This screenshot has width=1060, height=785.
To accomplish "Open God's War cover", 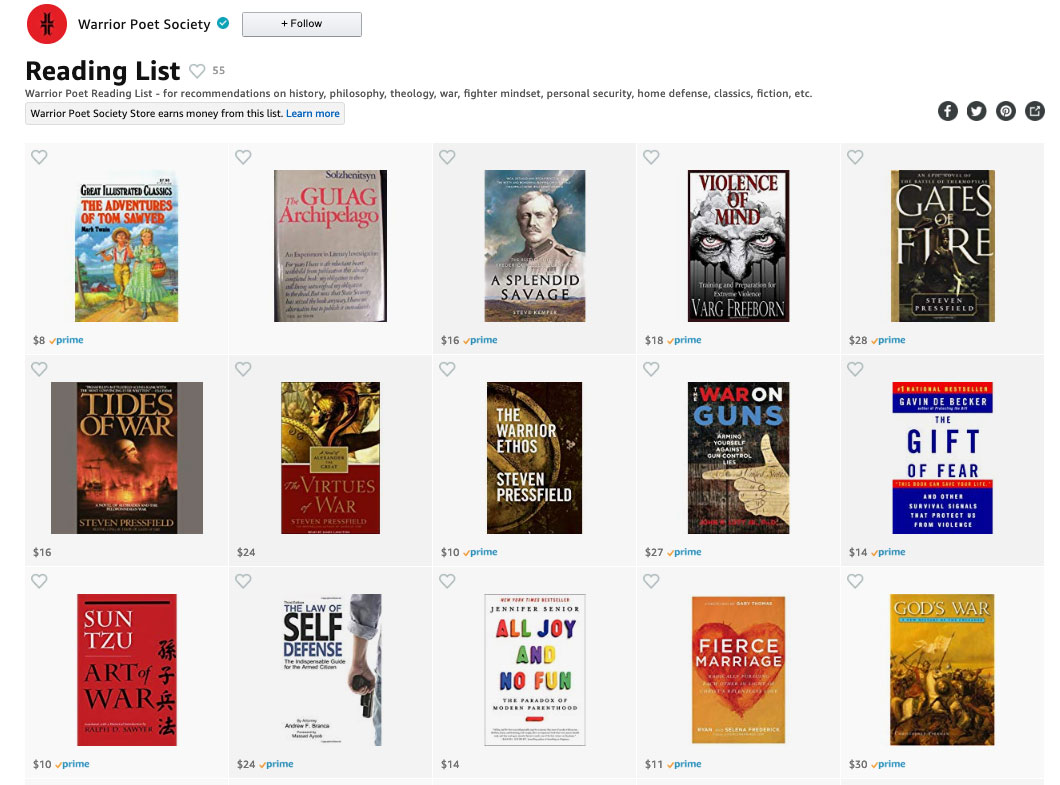I will tap(942, 670).
